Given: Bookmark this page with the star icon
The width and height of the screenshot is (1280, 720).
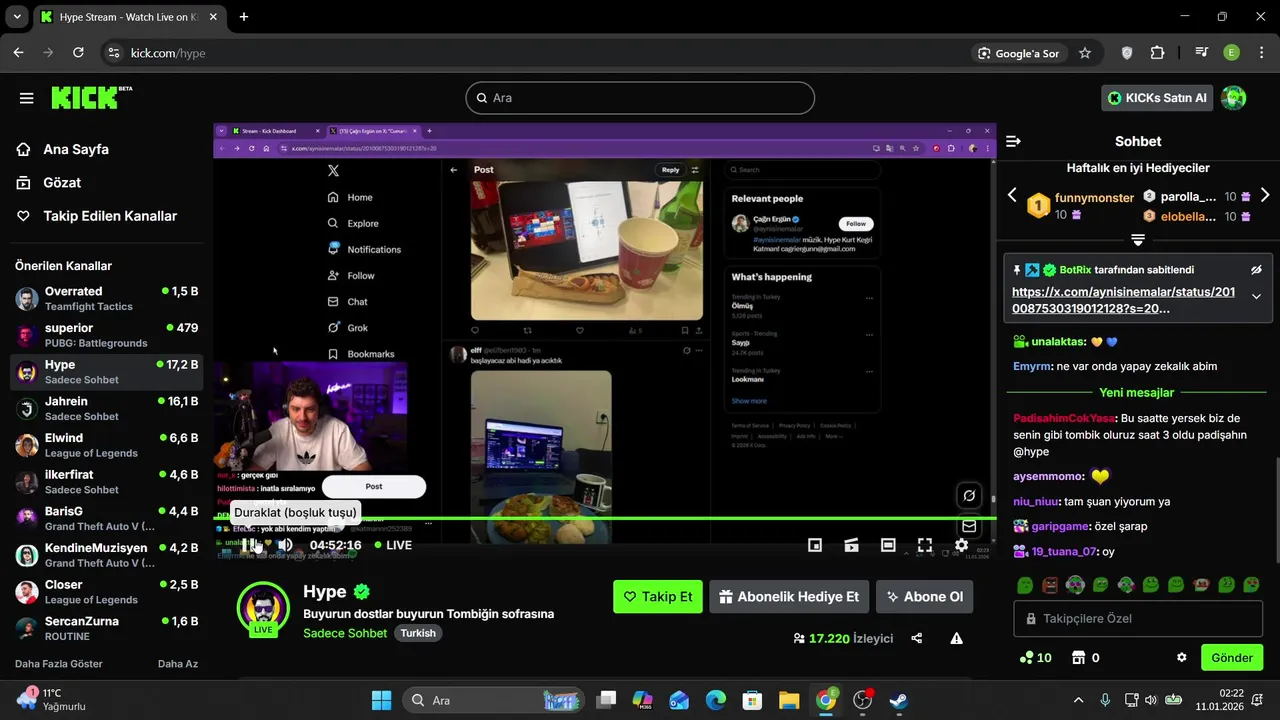Looking at the screenshot, I should click(x=1085, y=53).
